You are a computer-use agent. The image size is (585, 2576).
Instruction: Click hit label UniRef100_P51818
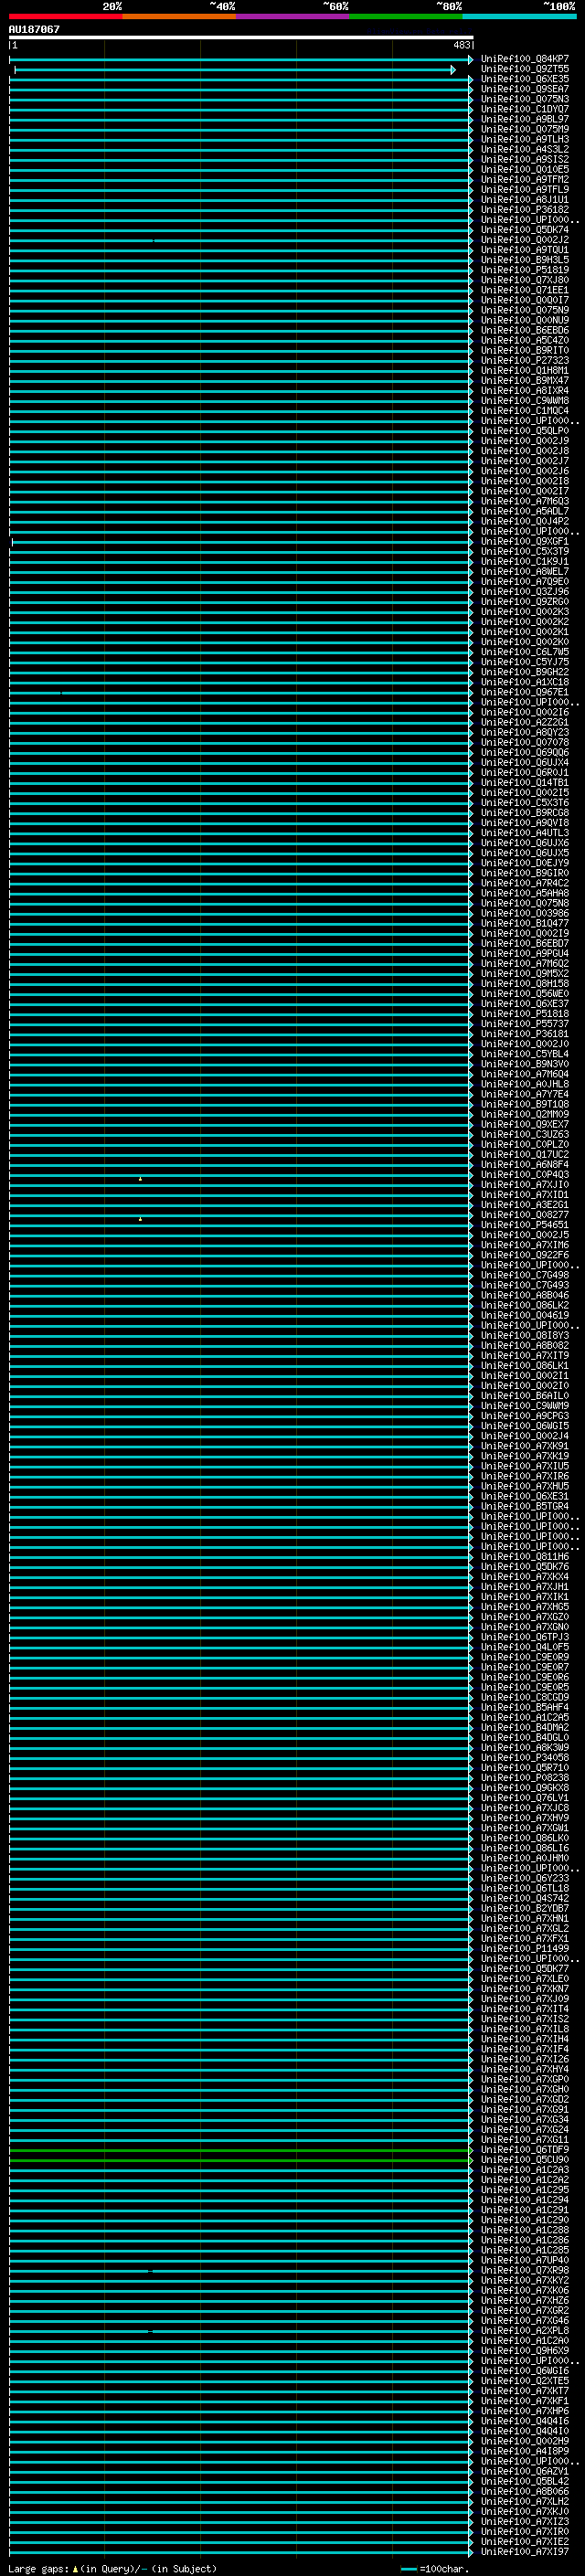[x=525, y=1014]
